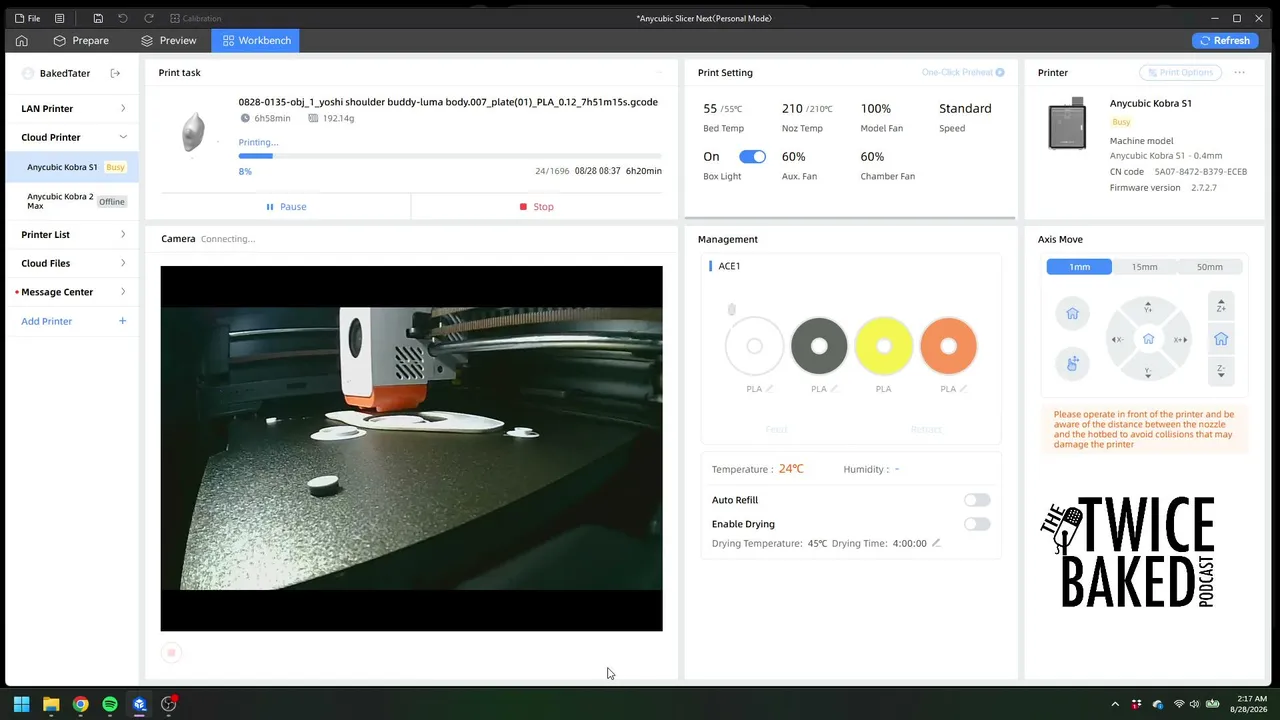This screenshot has width=1280, height=720.
Task: Lower the Z- axis
Action: coord(1221,371)
